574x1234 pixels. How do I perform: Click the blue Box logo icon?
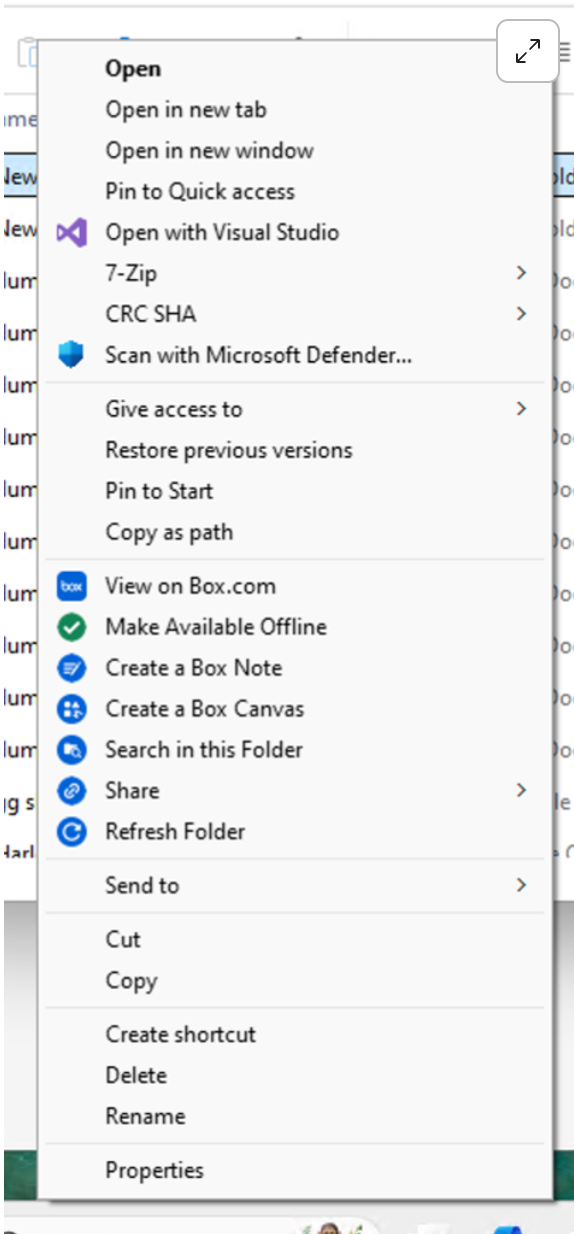point(71,587)
